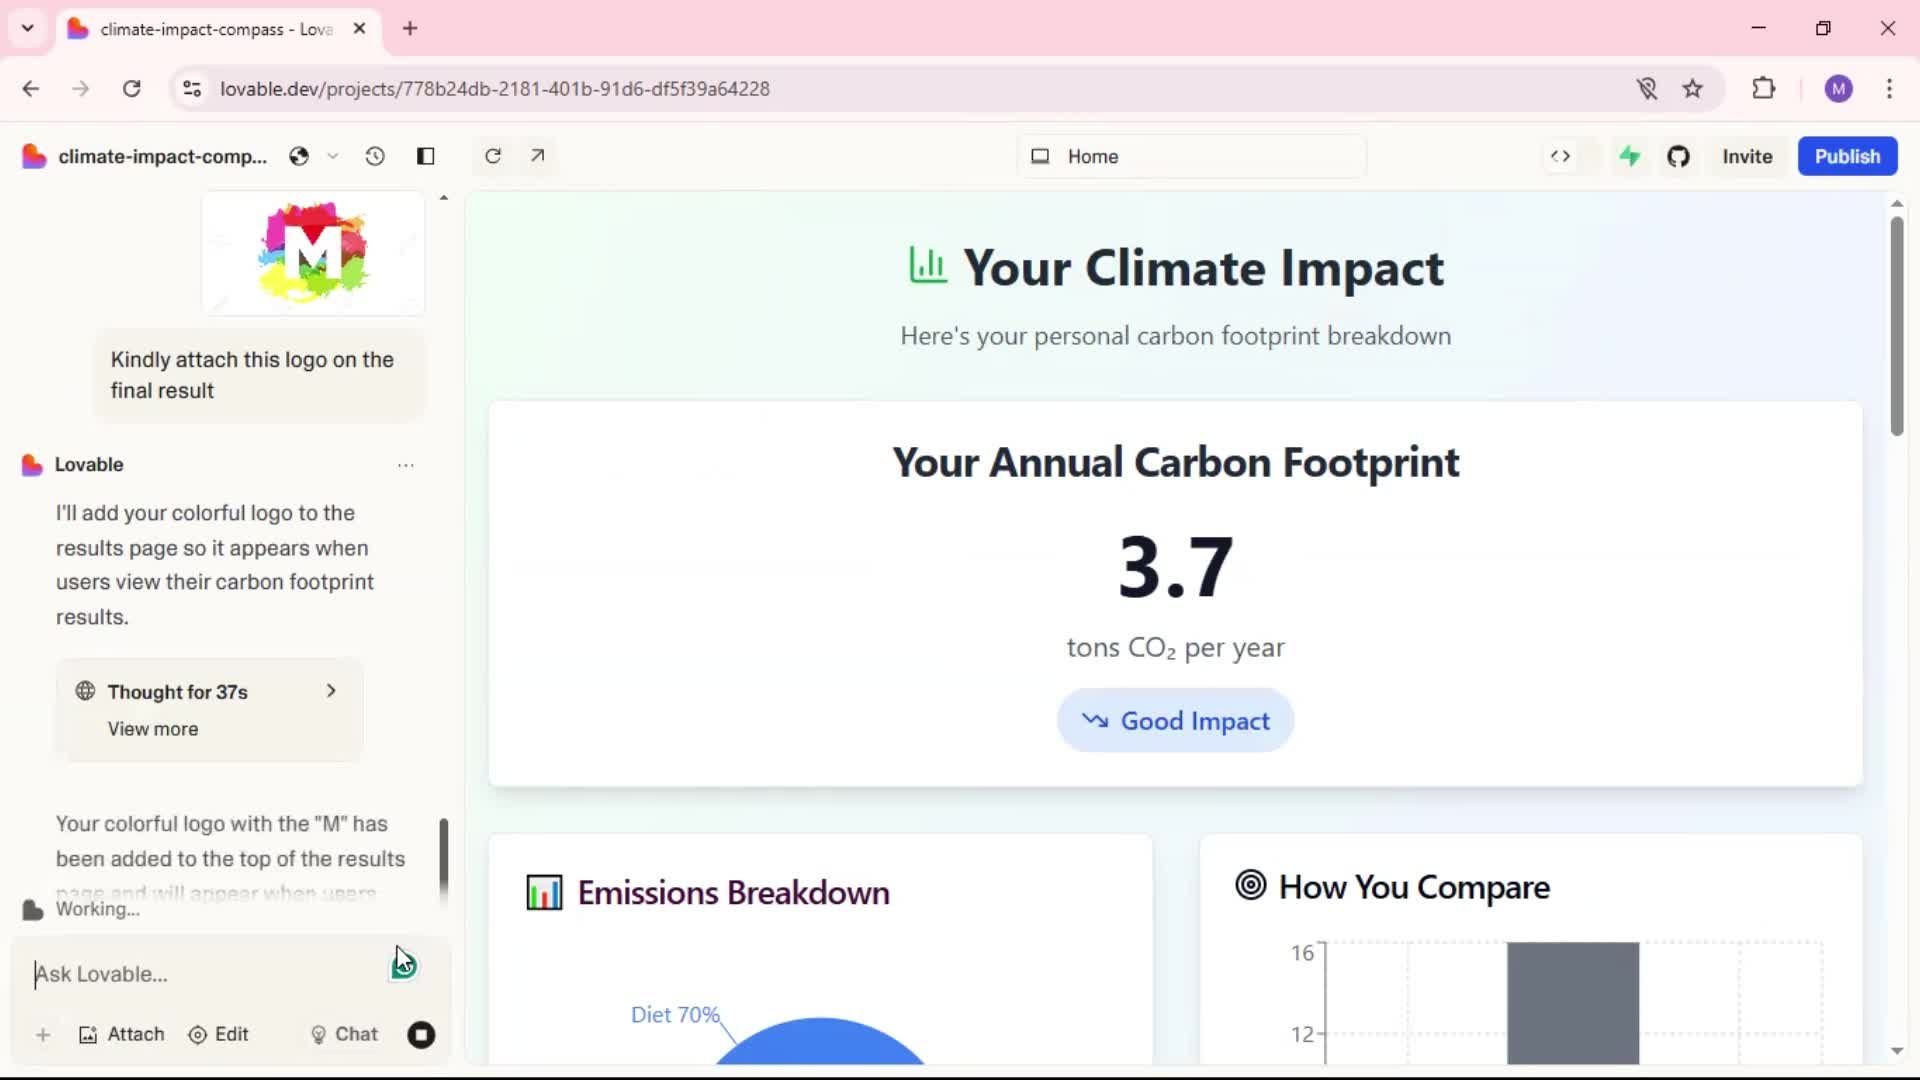Image resolution: width=1920 pixels, height=1080 pixels.
Task: Toggle the chat side panel icon
Action: pyautogui.click(x=426, y=157)
